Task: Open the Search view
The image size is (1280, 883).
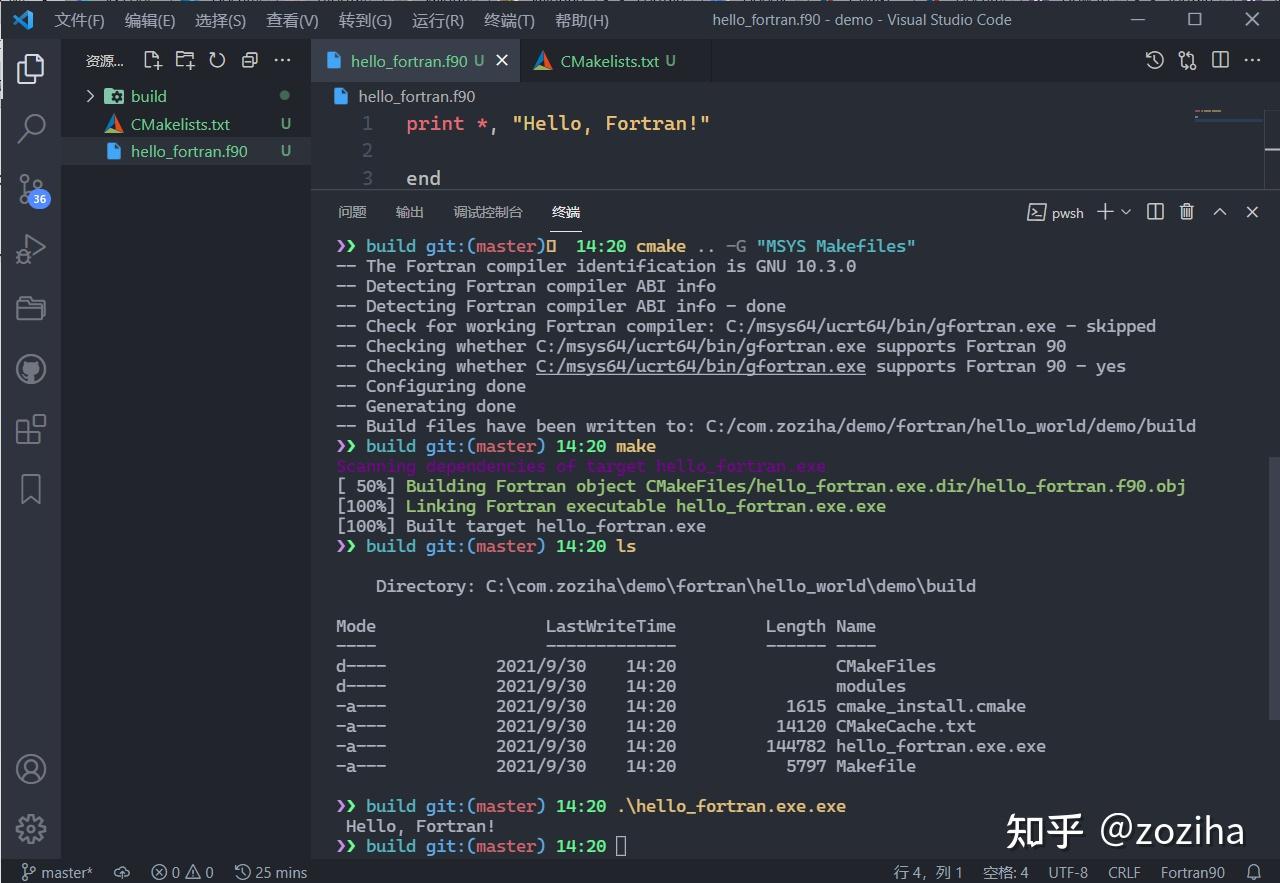Action: pos(31,128)
